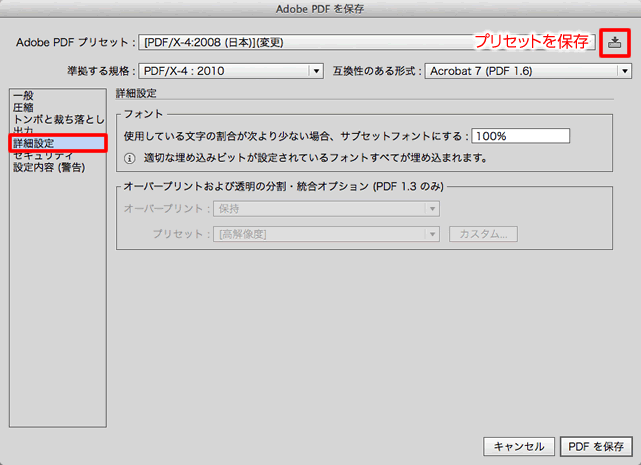Image resolution: width=641 pixels, height=465 pixels.
Task: Expand the 互換性のある形式 Acrobat 7 dropdown
Action: tap(528, 71)
